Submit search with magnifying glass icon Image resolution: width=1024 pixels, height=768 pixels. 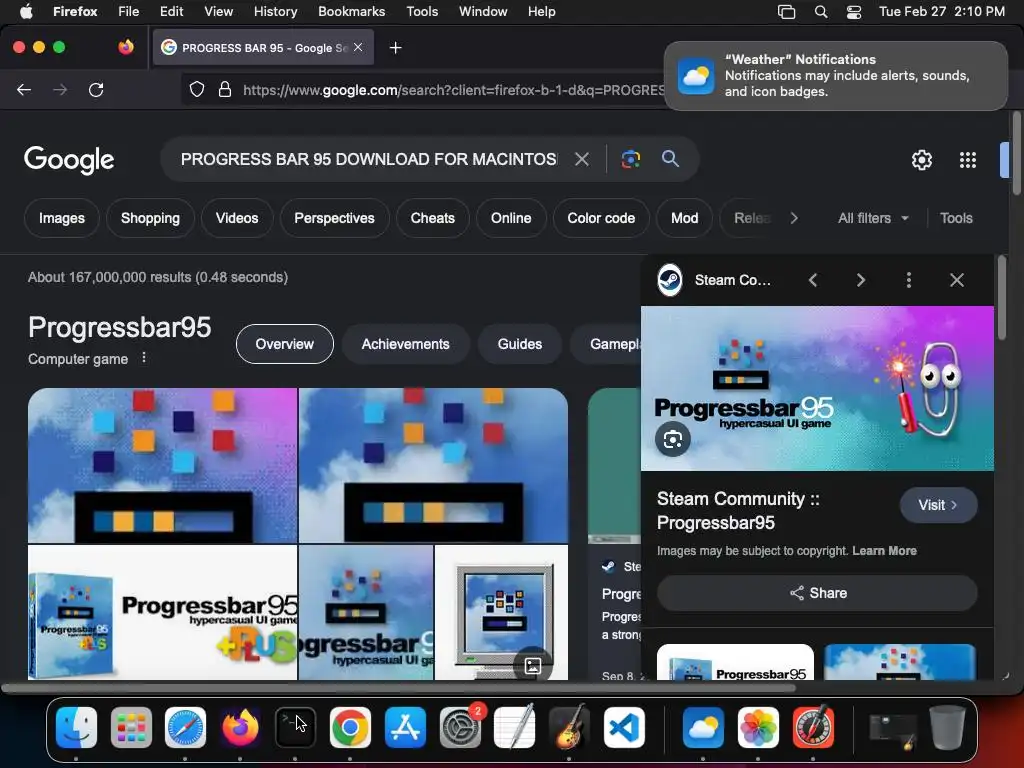[x=670, y=158]
